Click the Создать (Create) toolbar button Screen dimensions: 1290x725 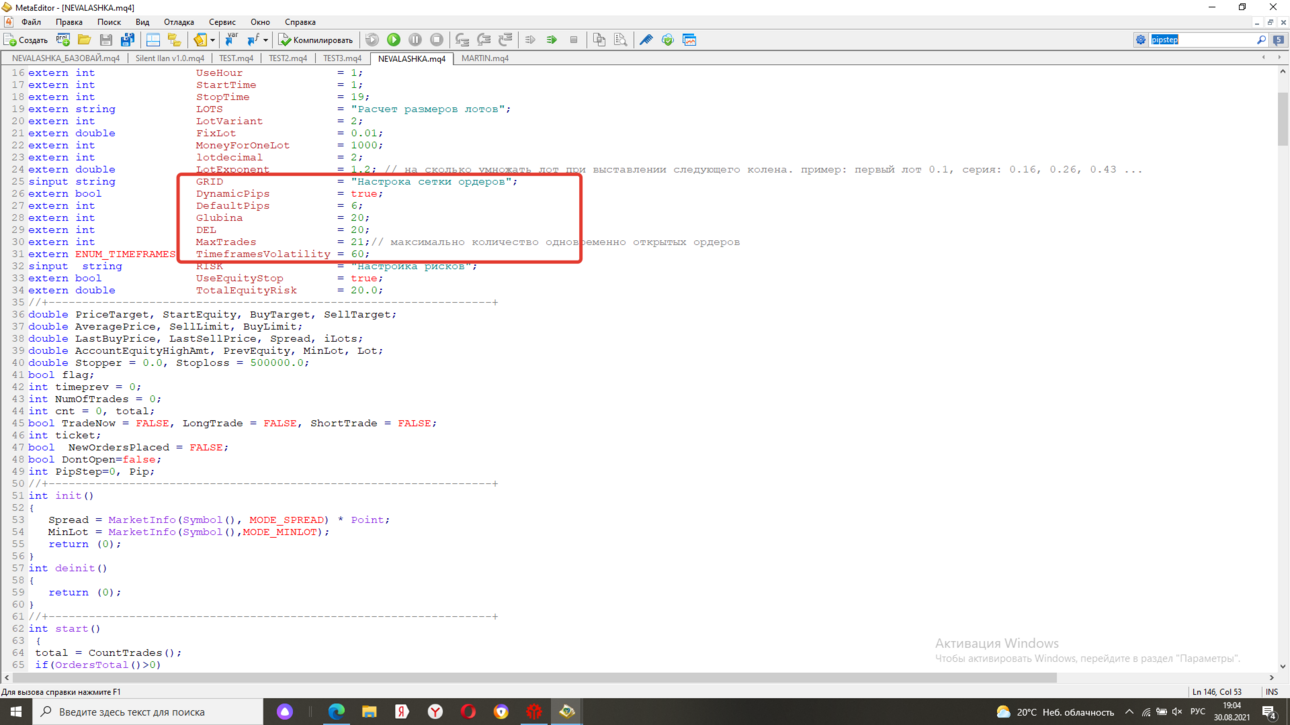click(26, 40)
